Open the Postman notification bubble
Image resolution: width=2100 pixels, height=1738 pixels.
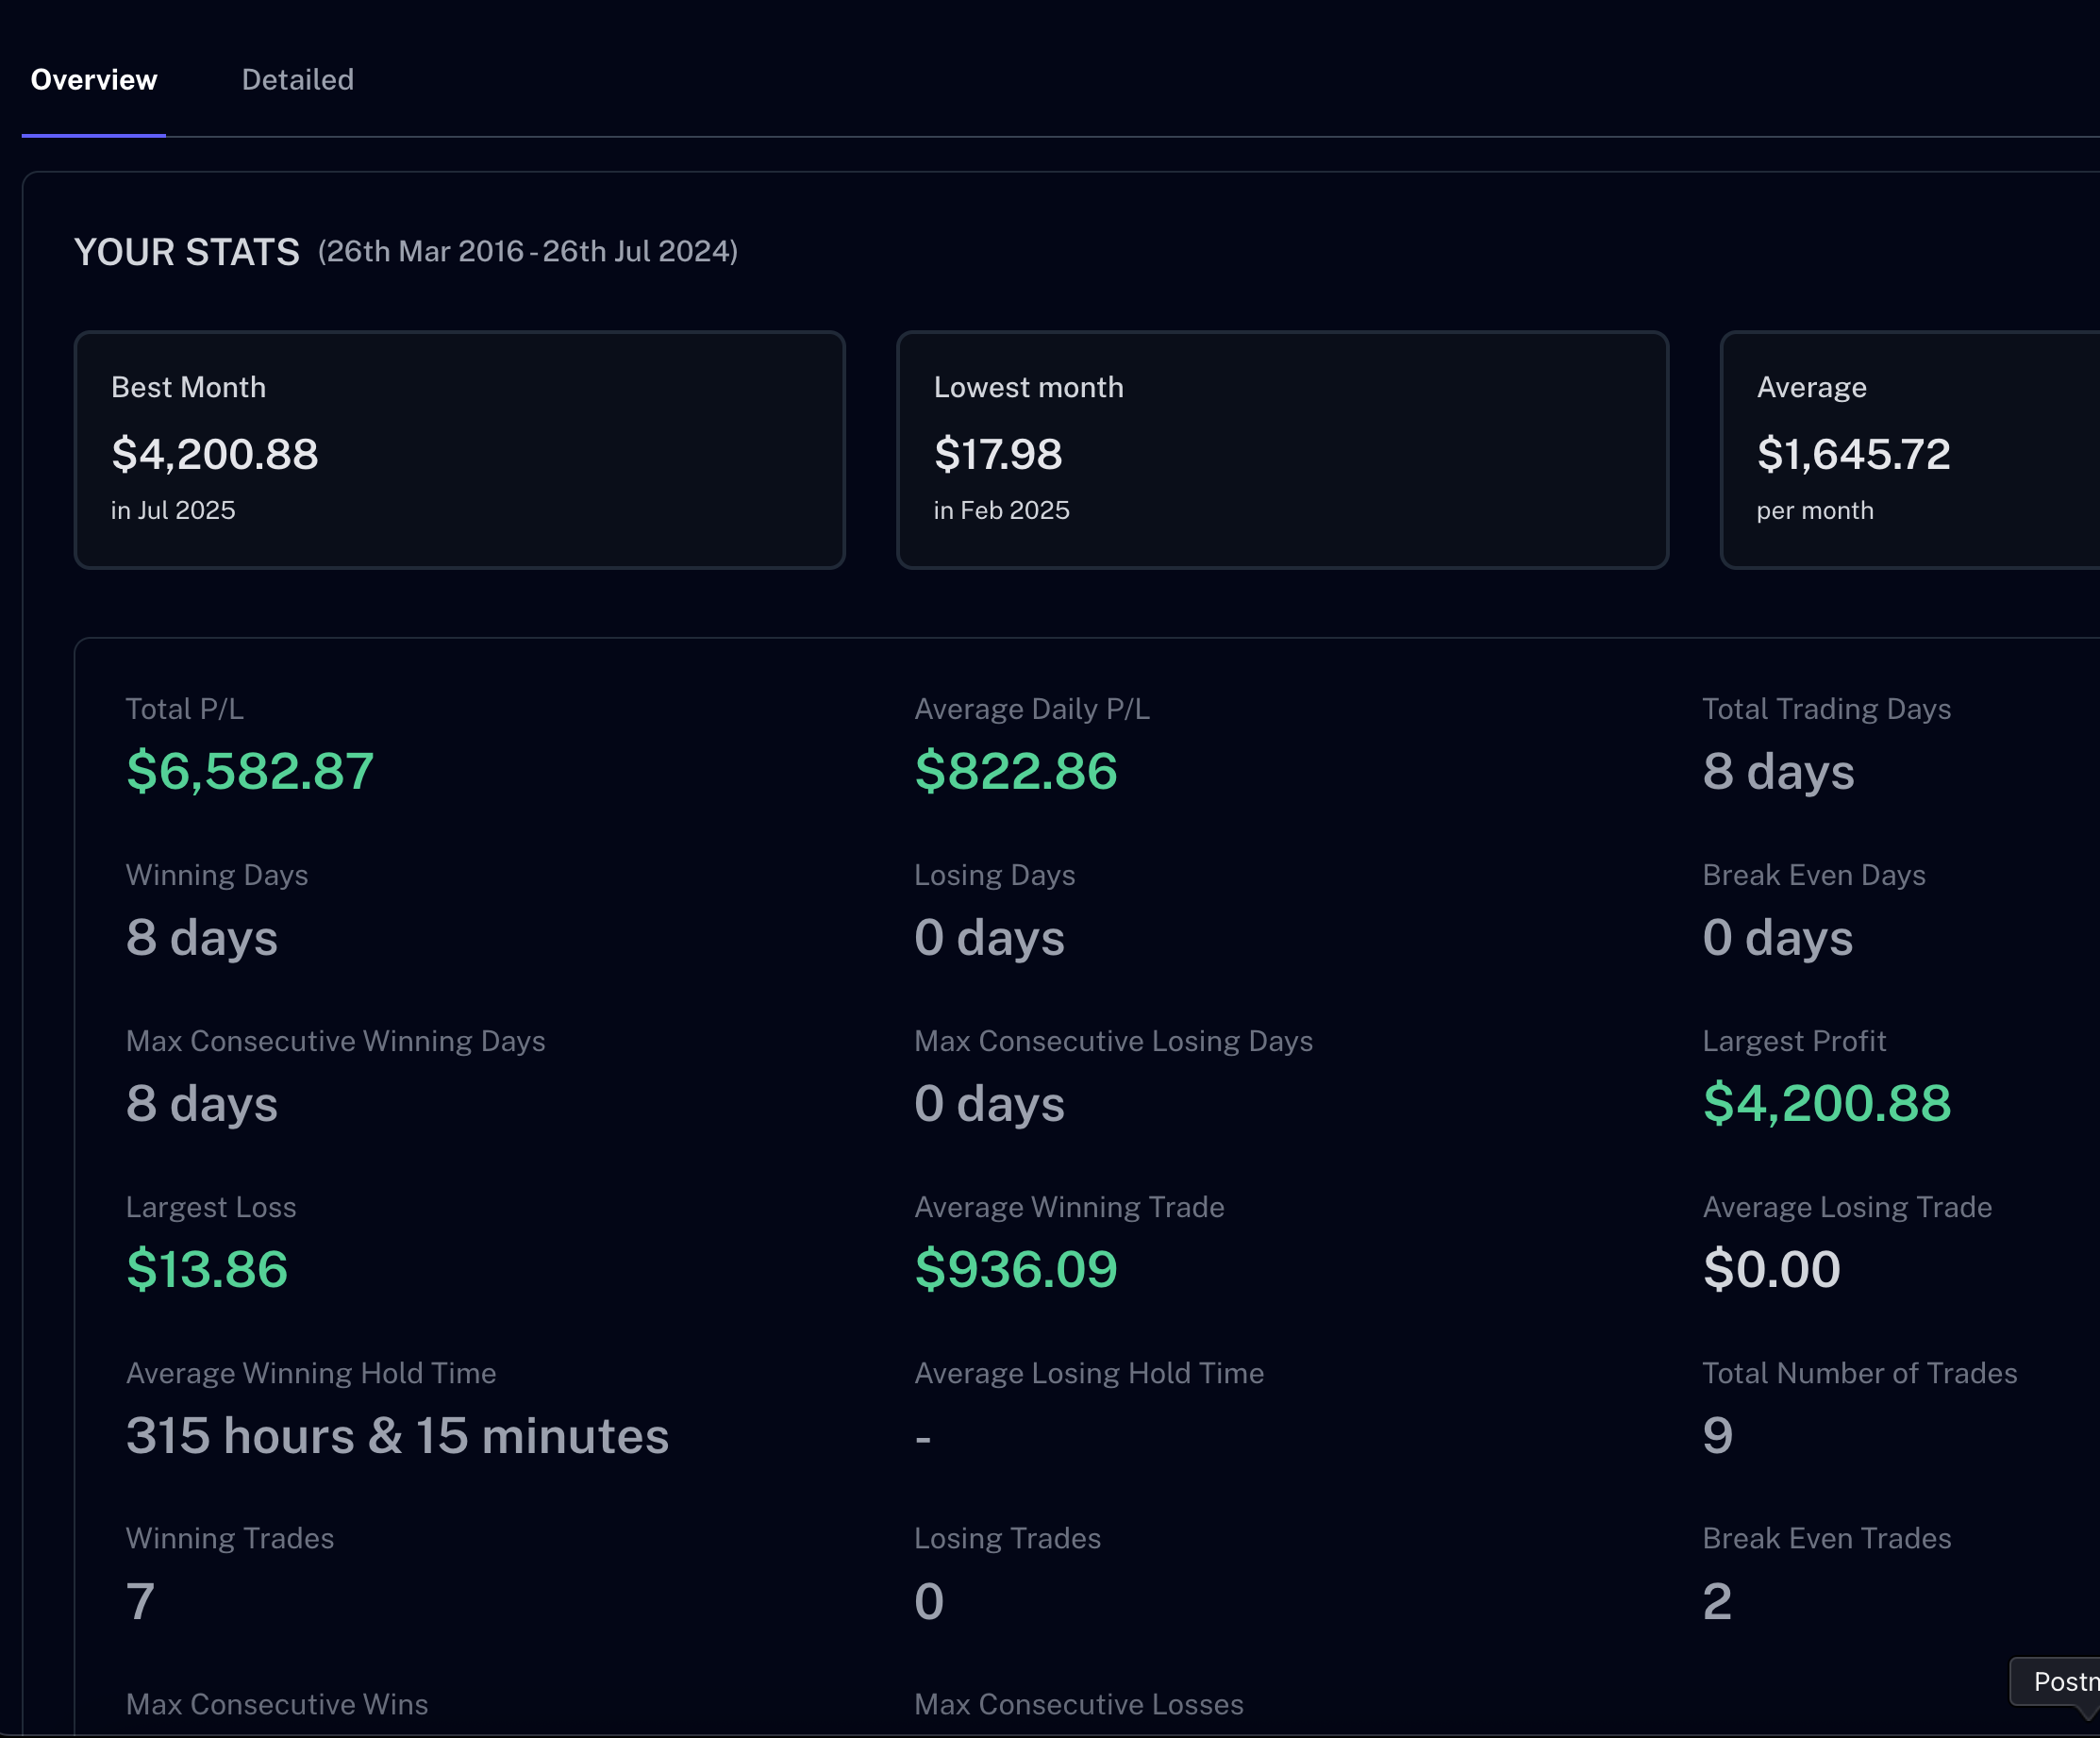click(2063, 1682)
